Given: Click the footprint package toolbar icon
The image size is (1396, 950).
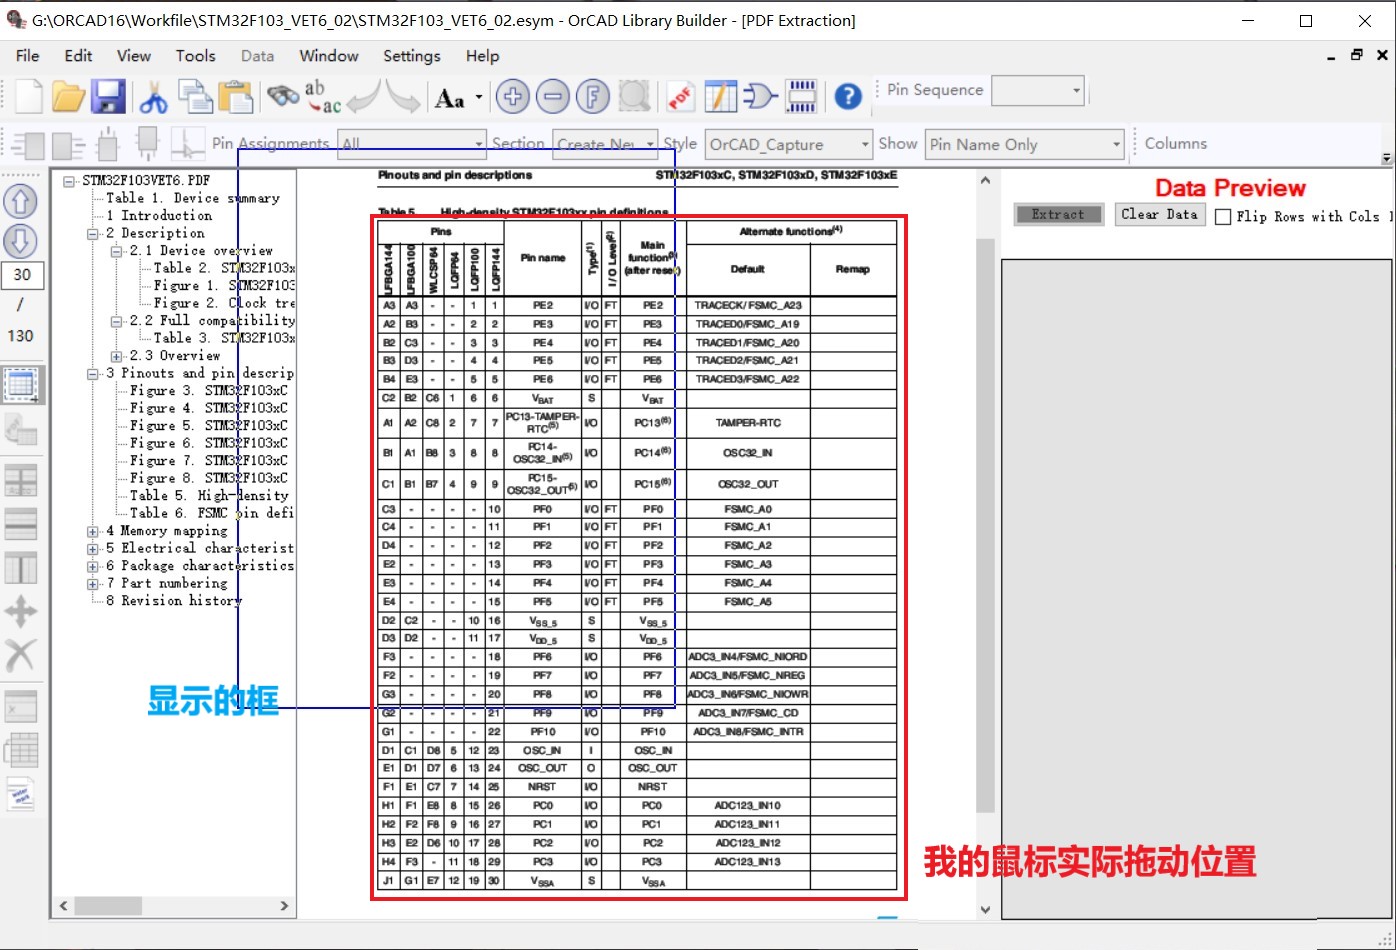Looking at the screenshot, I should 800,96.
